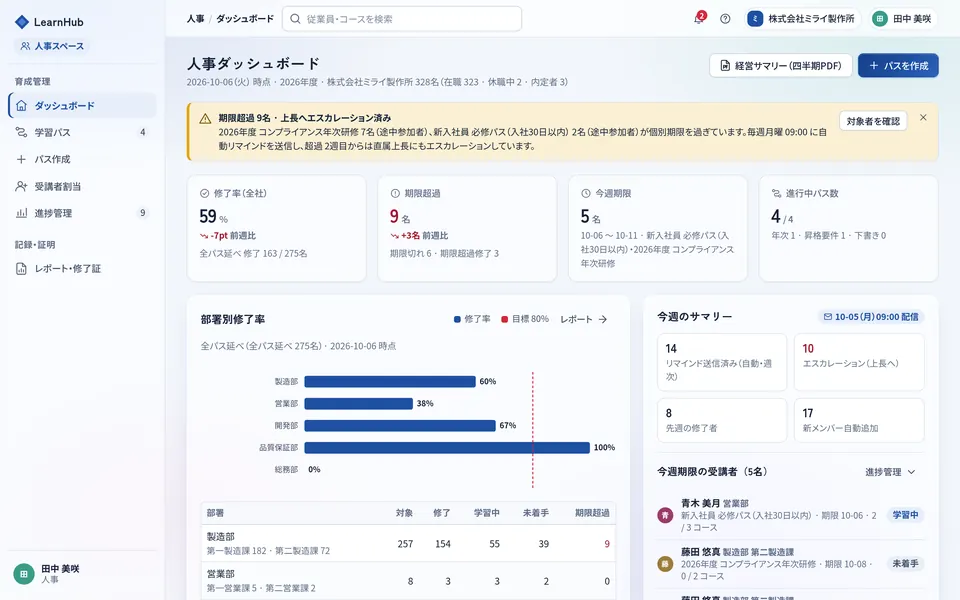Open 進捗管理 in the sidebar

click(x=82, y=213)
